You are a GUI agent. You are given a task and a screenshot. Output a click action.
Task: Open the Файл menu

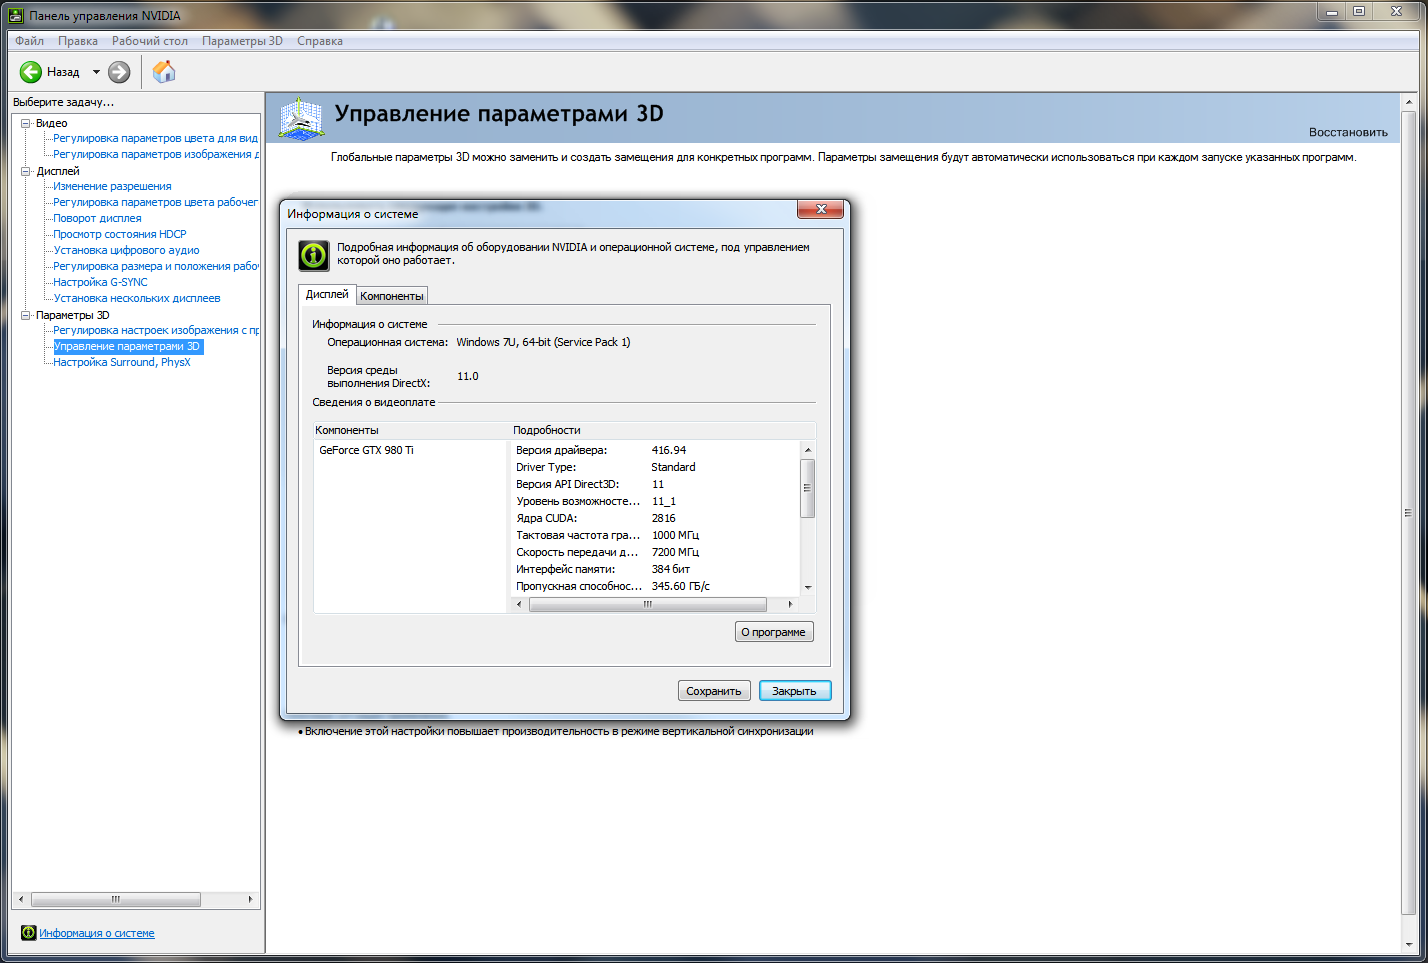click(x=29, y=41)
